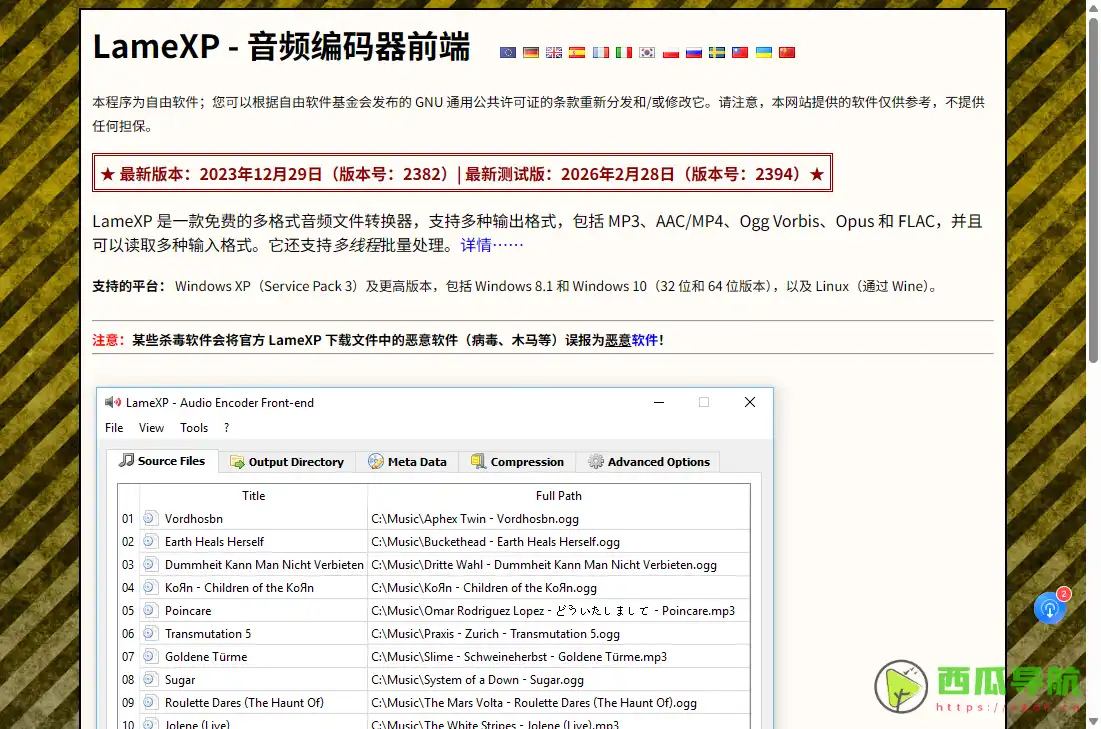
Task: Click the scrollbar down arrow
Action: 1093,721
